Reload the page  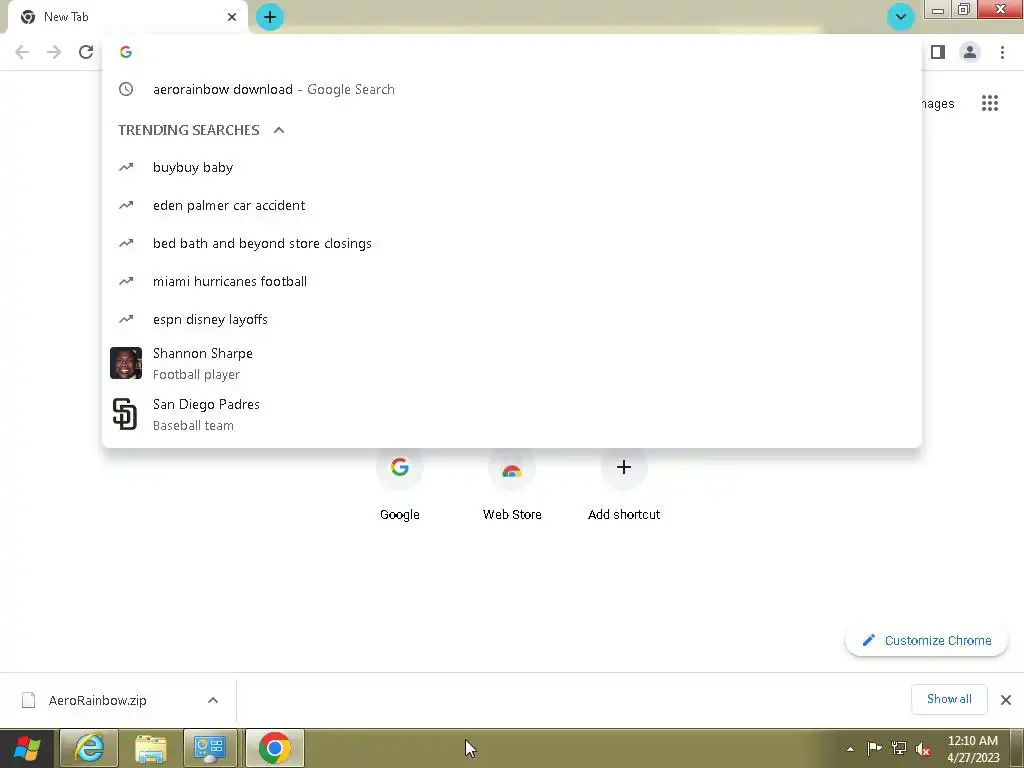86,52
